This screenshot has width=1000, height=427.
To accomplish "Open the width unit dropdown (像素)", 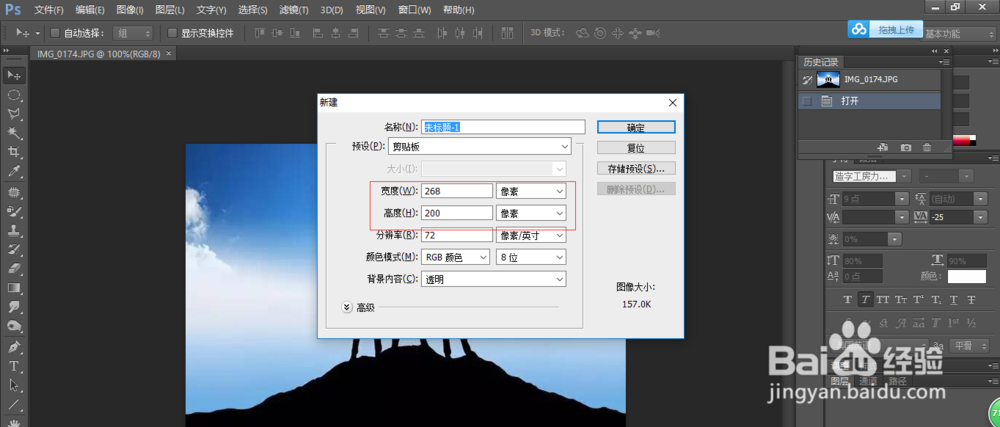I will click(x=531, y=191).
